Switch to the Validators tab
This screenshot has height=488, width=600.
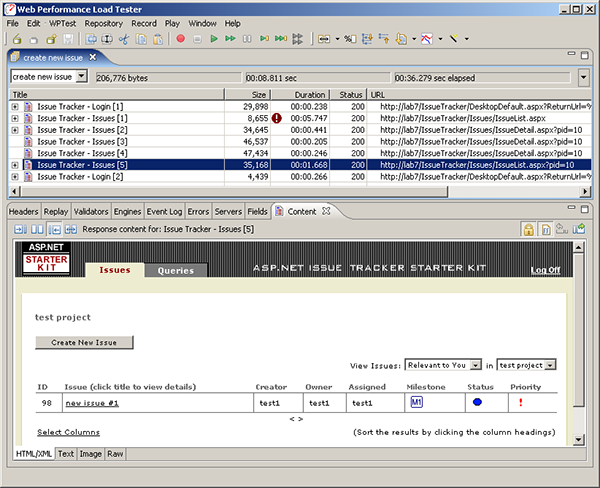(x=91, y=212)
